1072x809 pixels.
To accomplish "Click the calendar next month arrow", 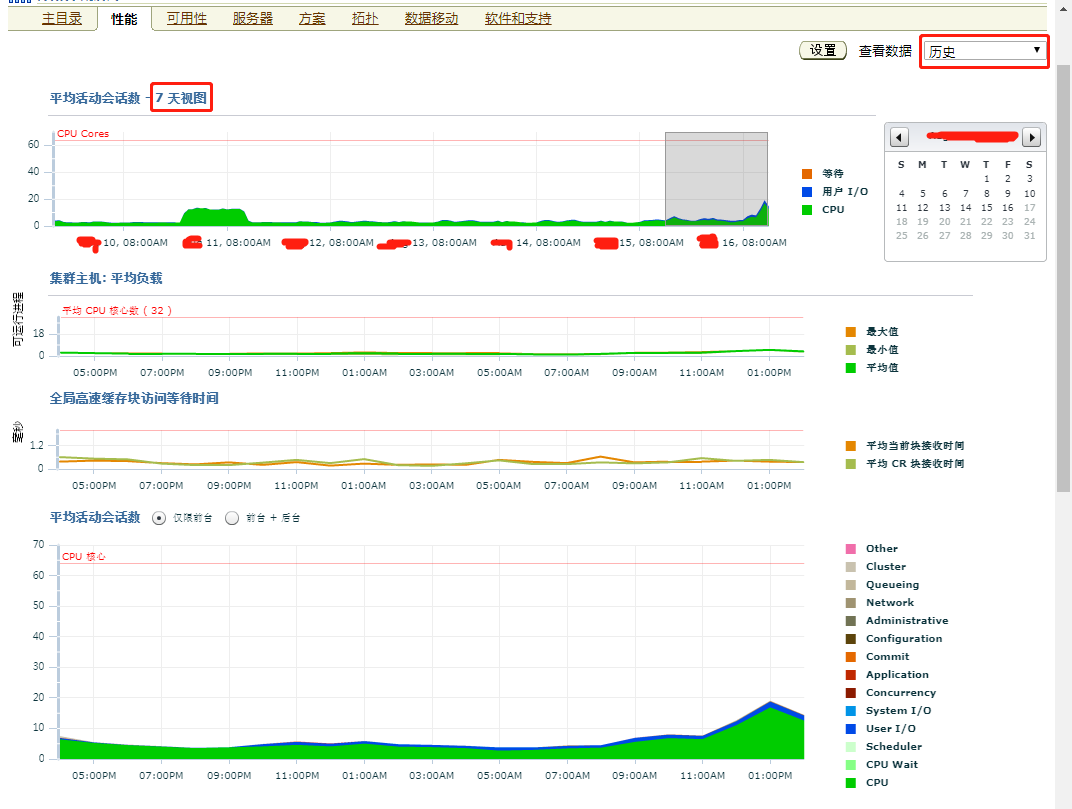I will (1031, 136).
